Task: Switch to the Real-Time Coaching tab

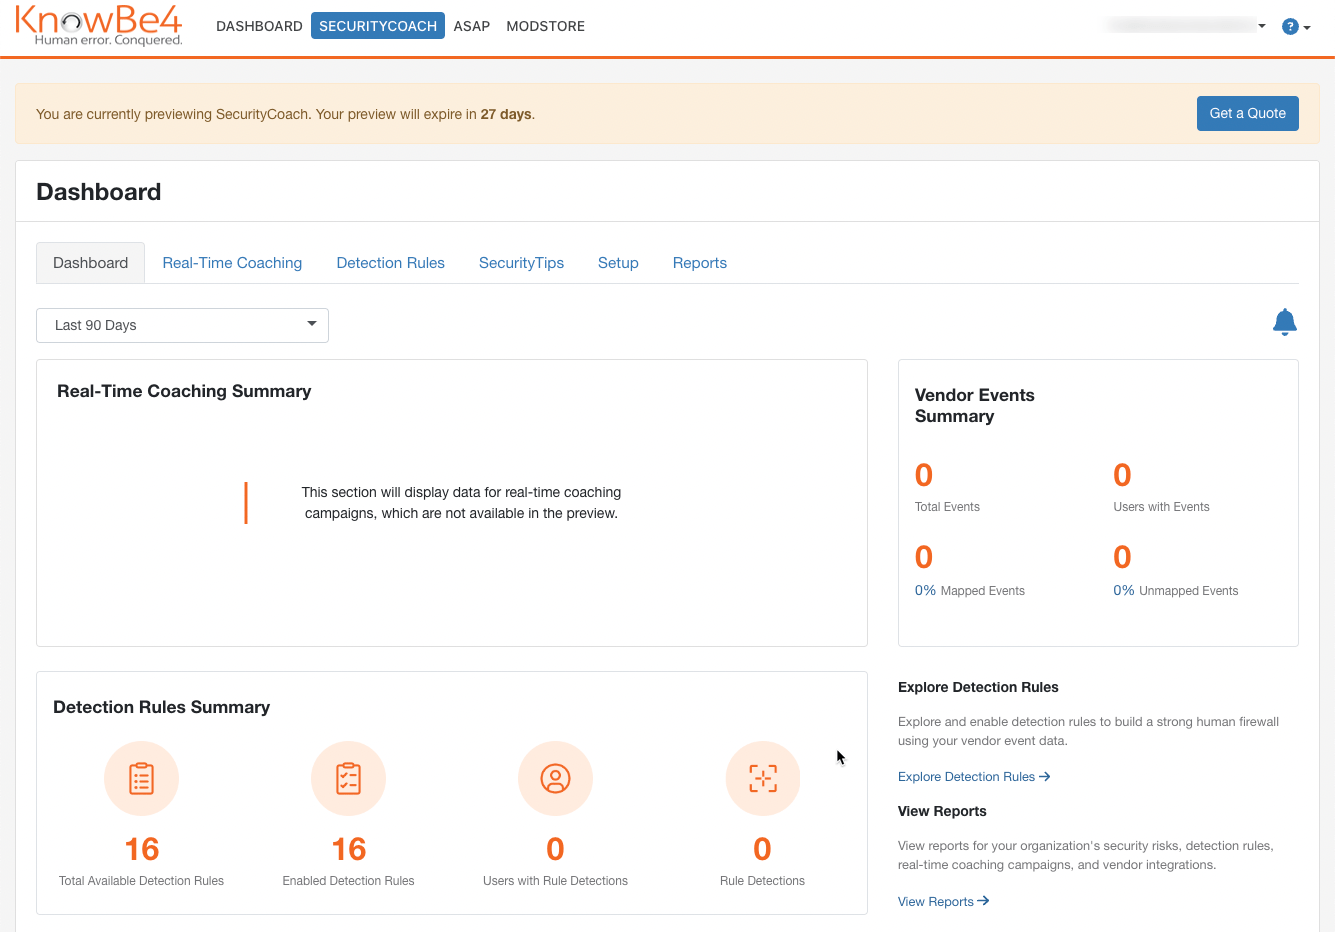Action: (x=232, y=263)
